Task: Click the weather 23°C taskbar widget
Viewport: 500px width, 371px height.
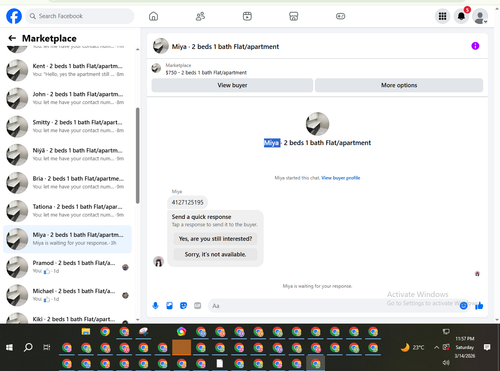Action: tap(412, 348)
